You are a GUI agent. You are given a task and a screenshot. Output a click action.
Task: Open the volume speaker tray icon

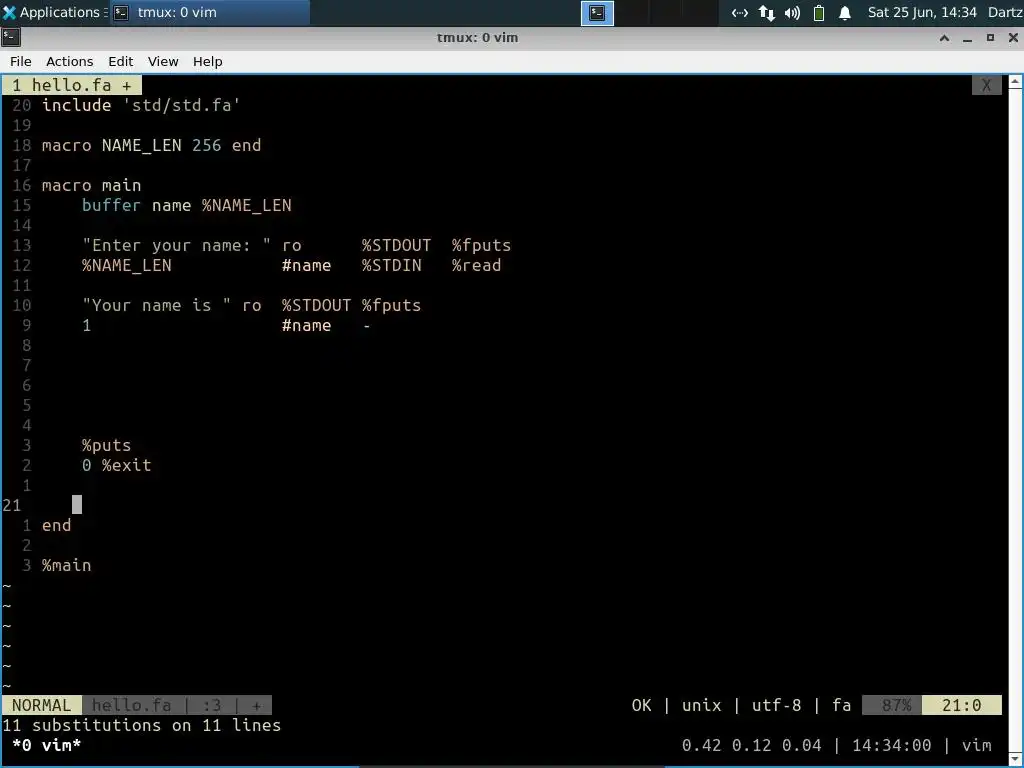click(792, 12)
